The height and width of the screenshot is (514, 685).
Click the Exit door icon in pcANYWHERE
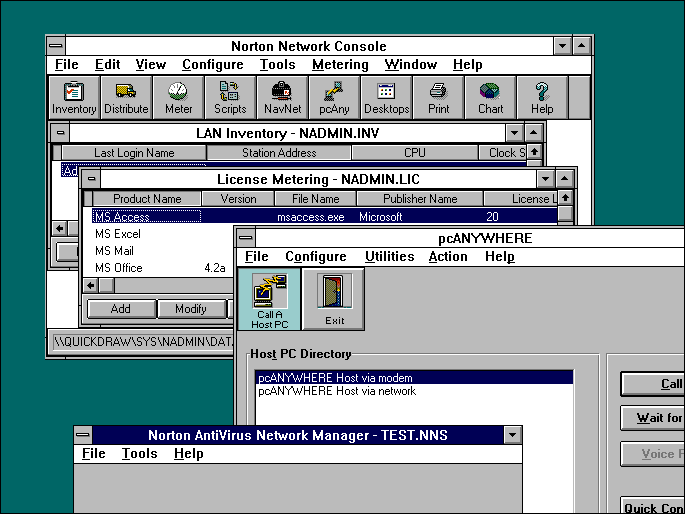(334, 300)
